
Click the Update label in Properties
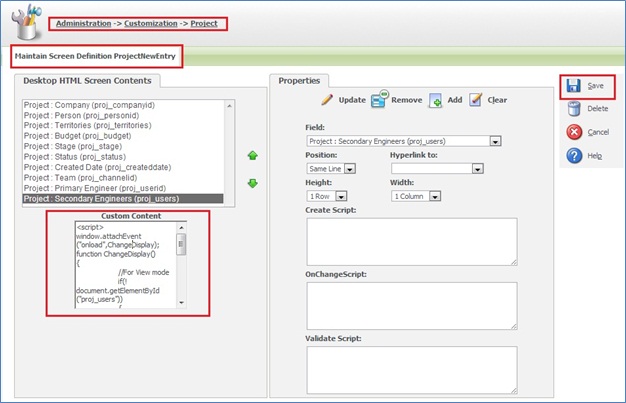pyautogui.click(x=352, y=100)
